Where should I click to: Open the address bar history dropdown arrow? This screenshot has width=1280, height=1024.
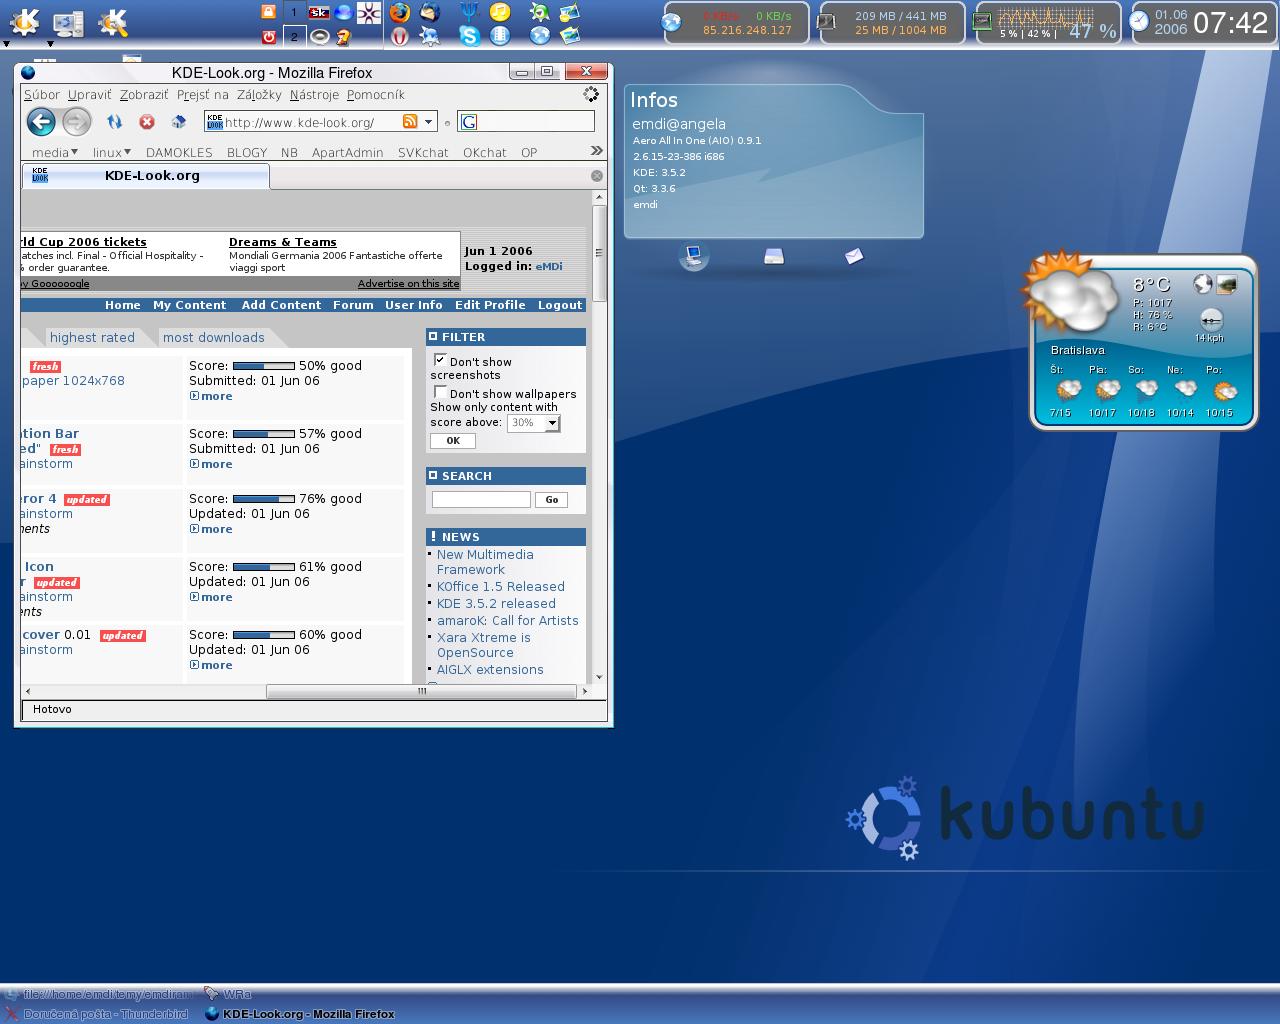point(428,122)
